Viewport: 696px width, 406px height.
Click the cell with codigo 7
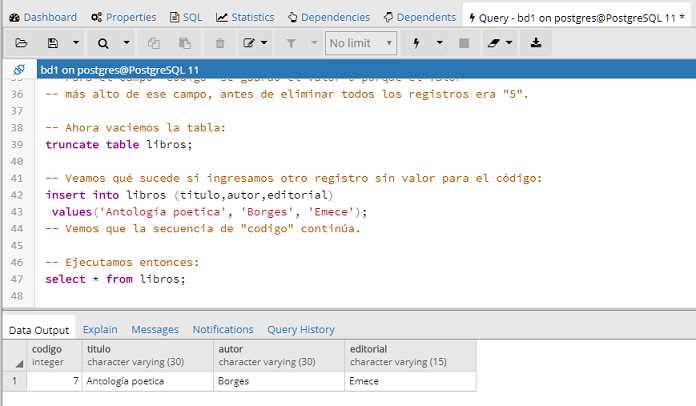[54, 381]
